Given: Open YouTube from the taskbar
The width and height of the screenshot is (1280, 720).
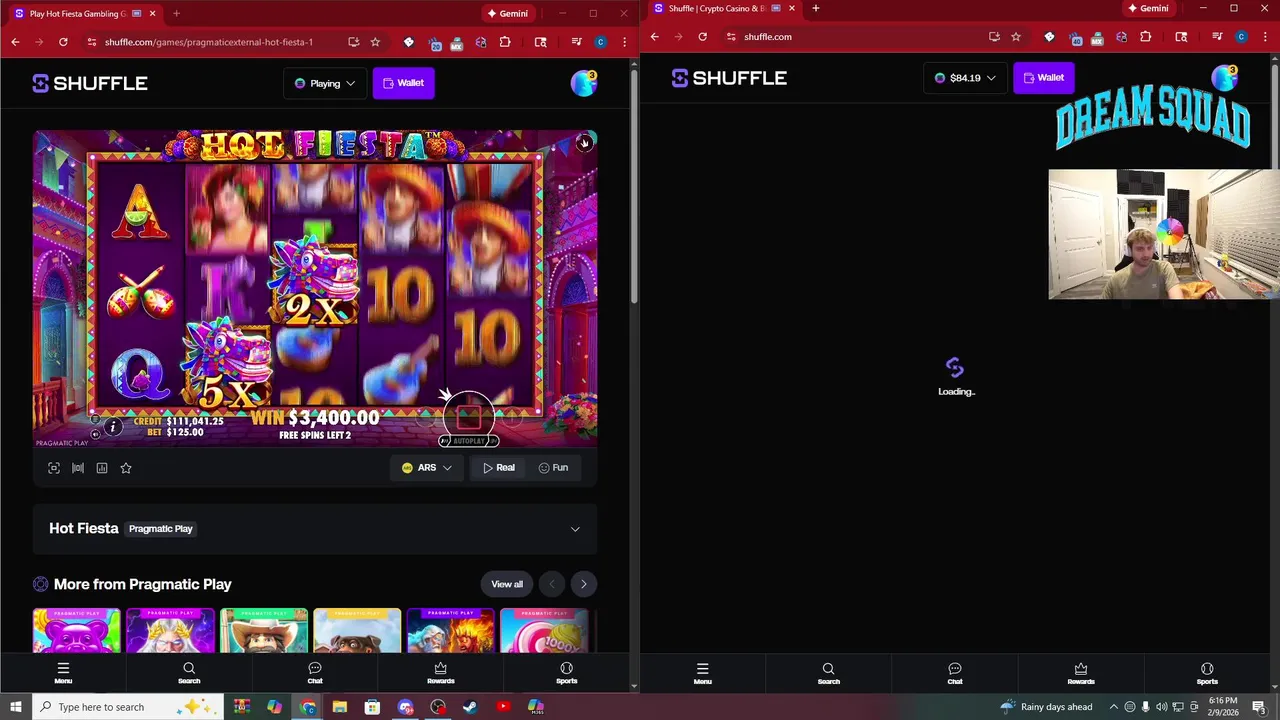Looking at the screenshot, I should coord(503,707).
